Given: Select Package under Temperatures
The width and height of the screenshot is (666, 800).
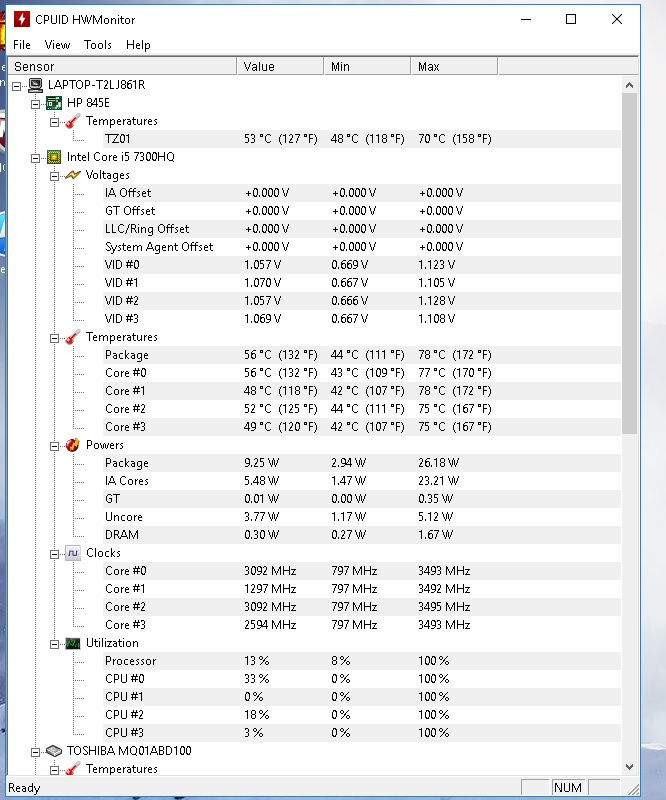Looking at the screenshot, I should point(362,355).
